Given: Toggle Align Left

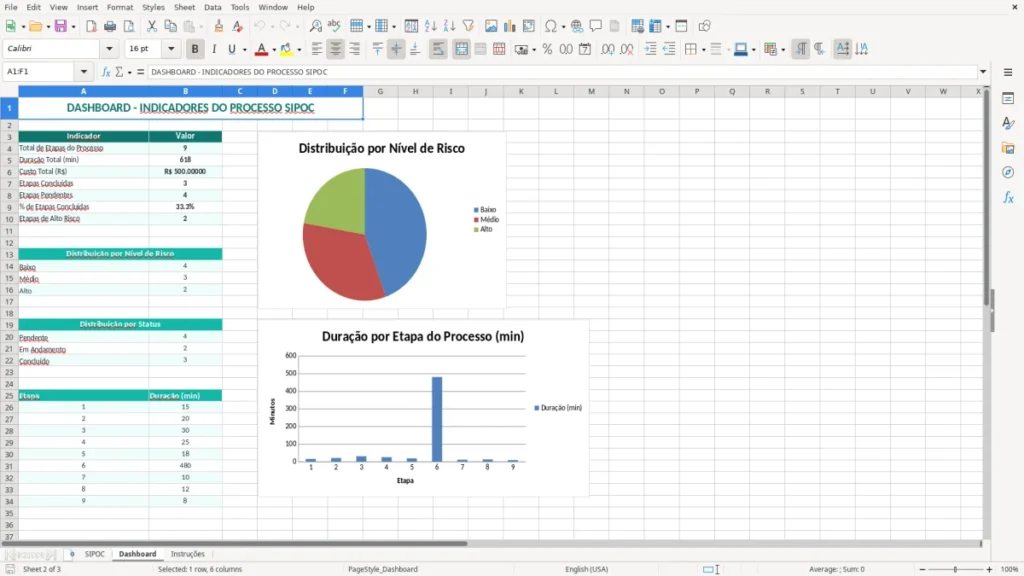Looking at the screenshot, I should (x=317, y=49).
